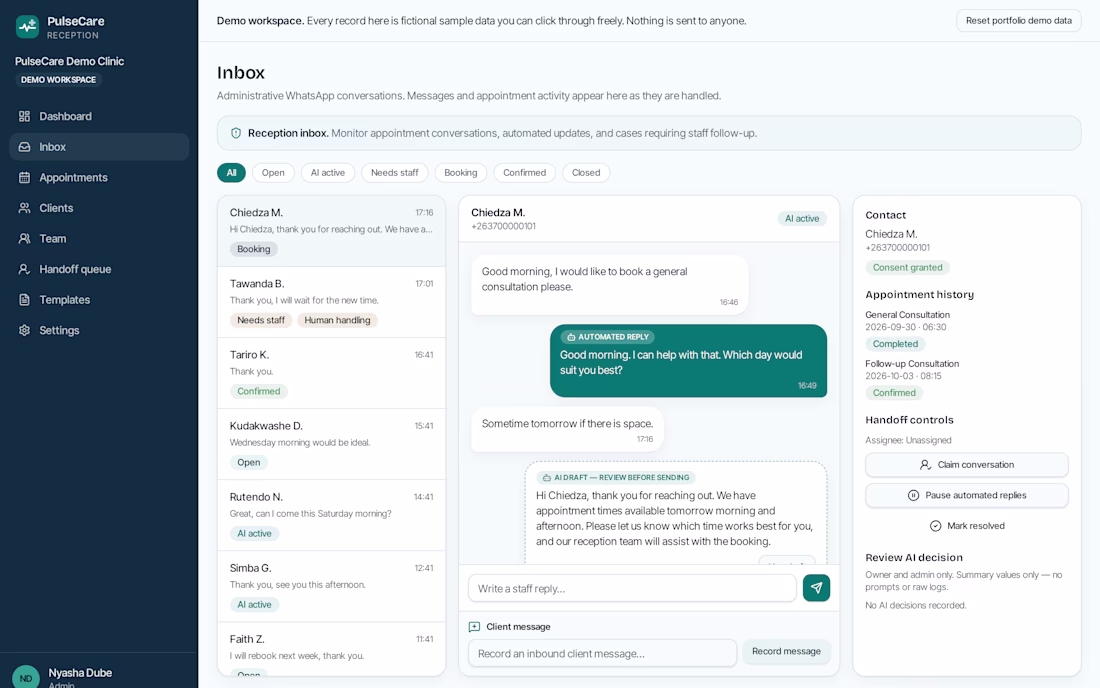Open Kudakwashe D. conversation
The image size is (1100, 688).
331,445
